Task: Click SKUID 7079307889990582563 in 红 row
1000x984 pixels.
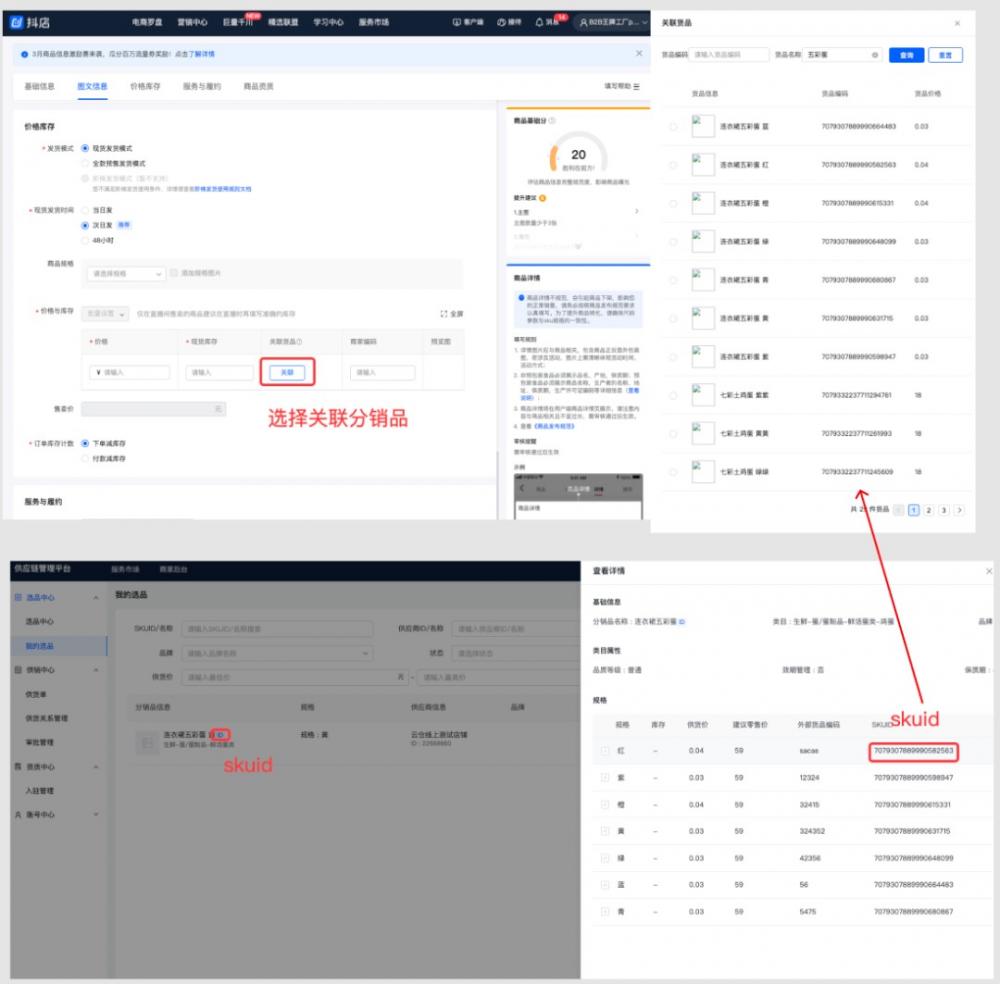Action: (913, 751)
